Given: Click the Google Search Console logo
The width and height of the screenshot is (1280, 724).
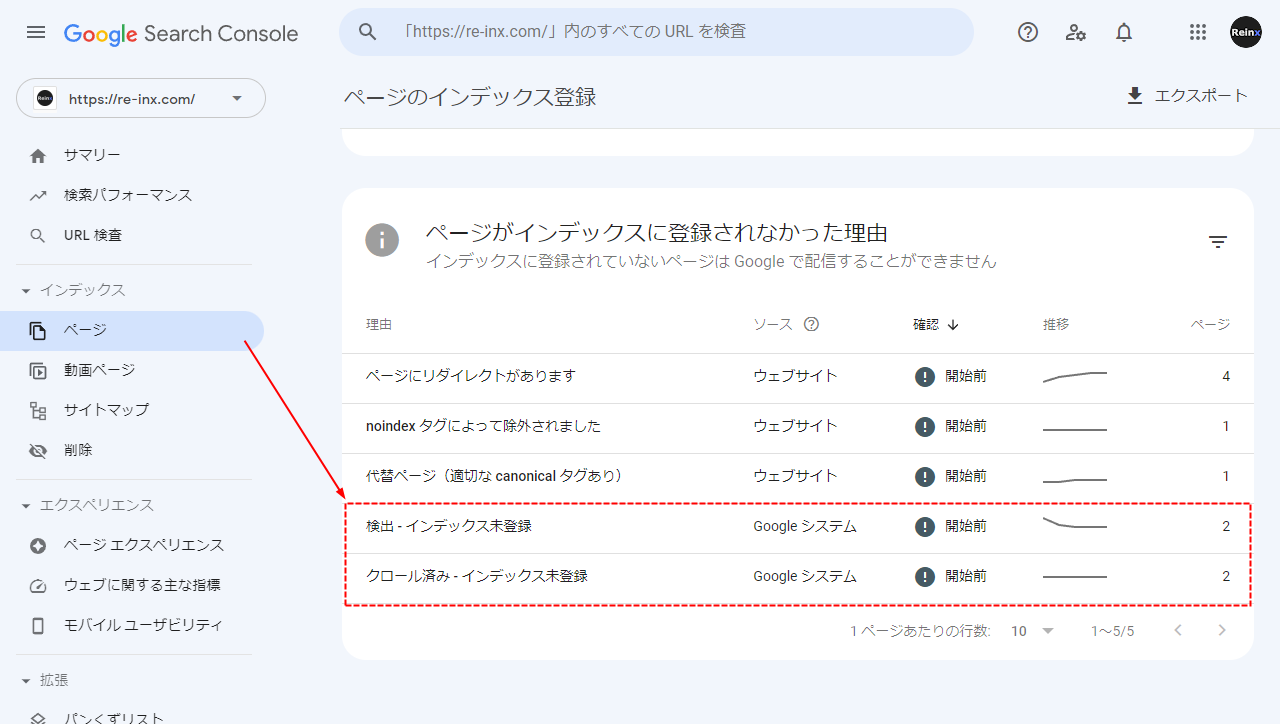Looking at the screenshot, I should 181,33.
